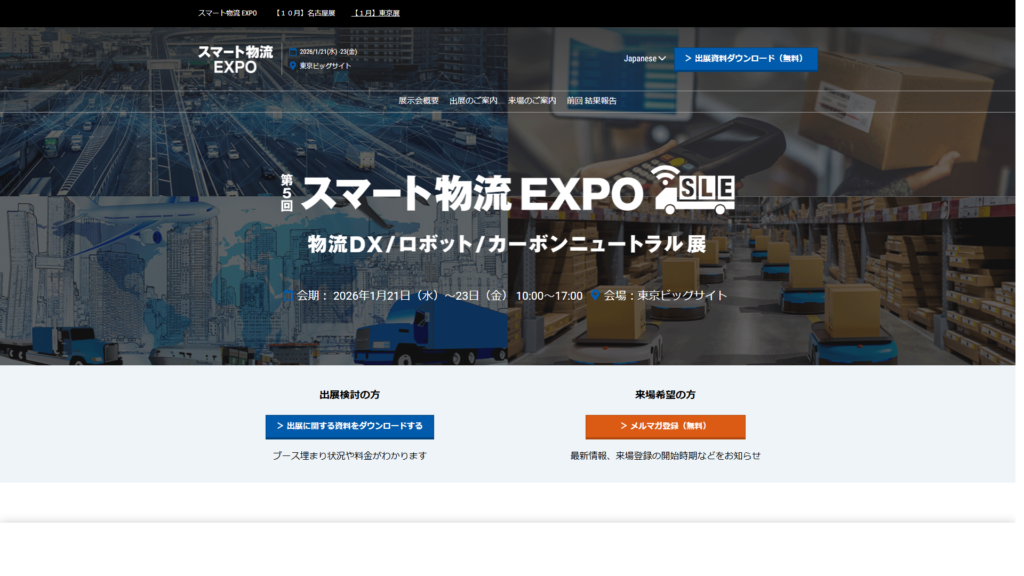Click 出展資料ダウンロード（無料） button

746,59
